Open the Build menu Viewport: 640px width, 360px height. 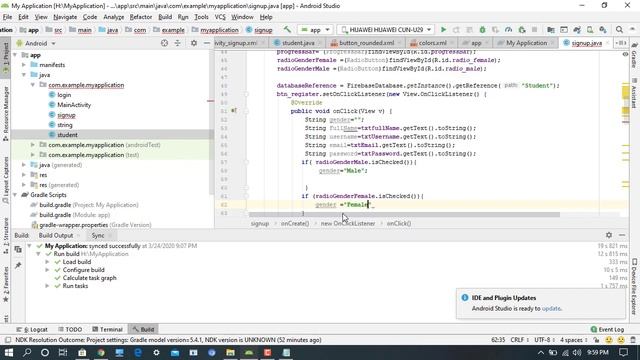tap(165, 17)
